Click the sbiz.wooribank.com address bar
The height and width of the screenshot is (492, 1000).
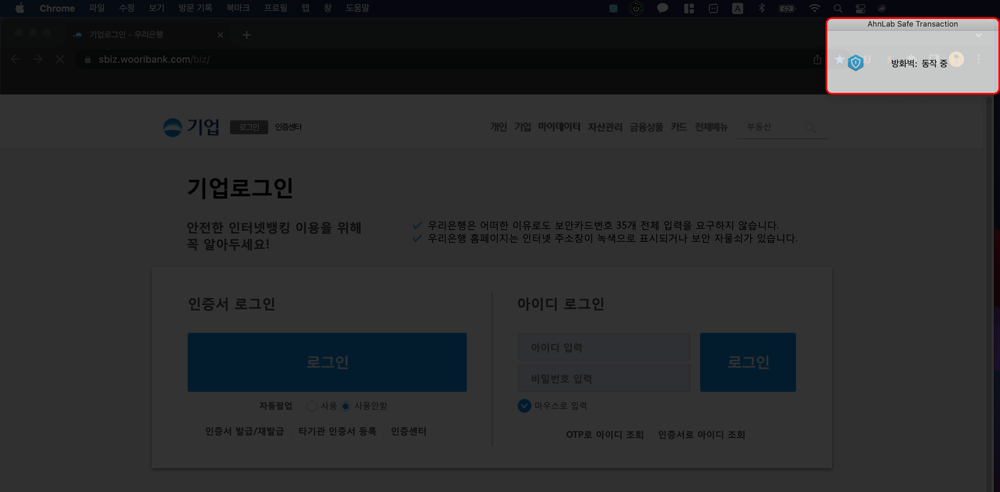pos(446,59)
